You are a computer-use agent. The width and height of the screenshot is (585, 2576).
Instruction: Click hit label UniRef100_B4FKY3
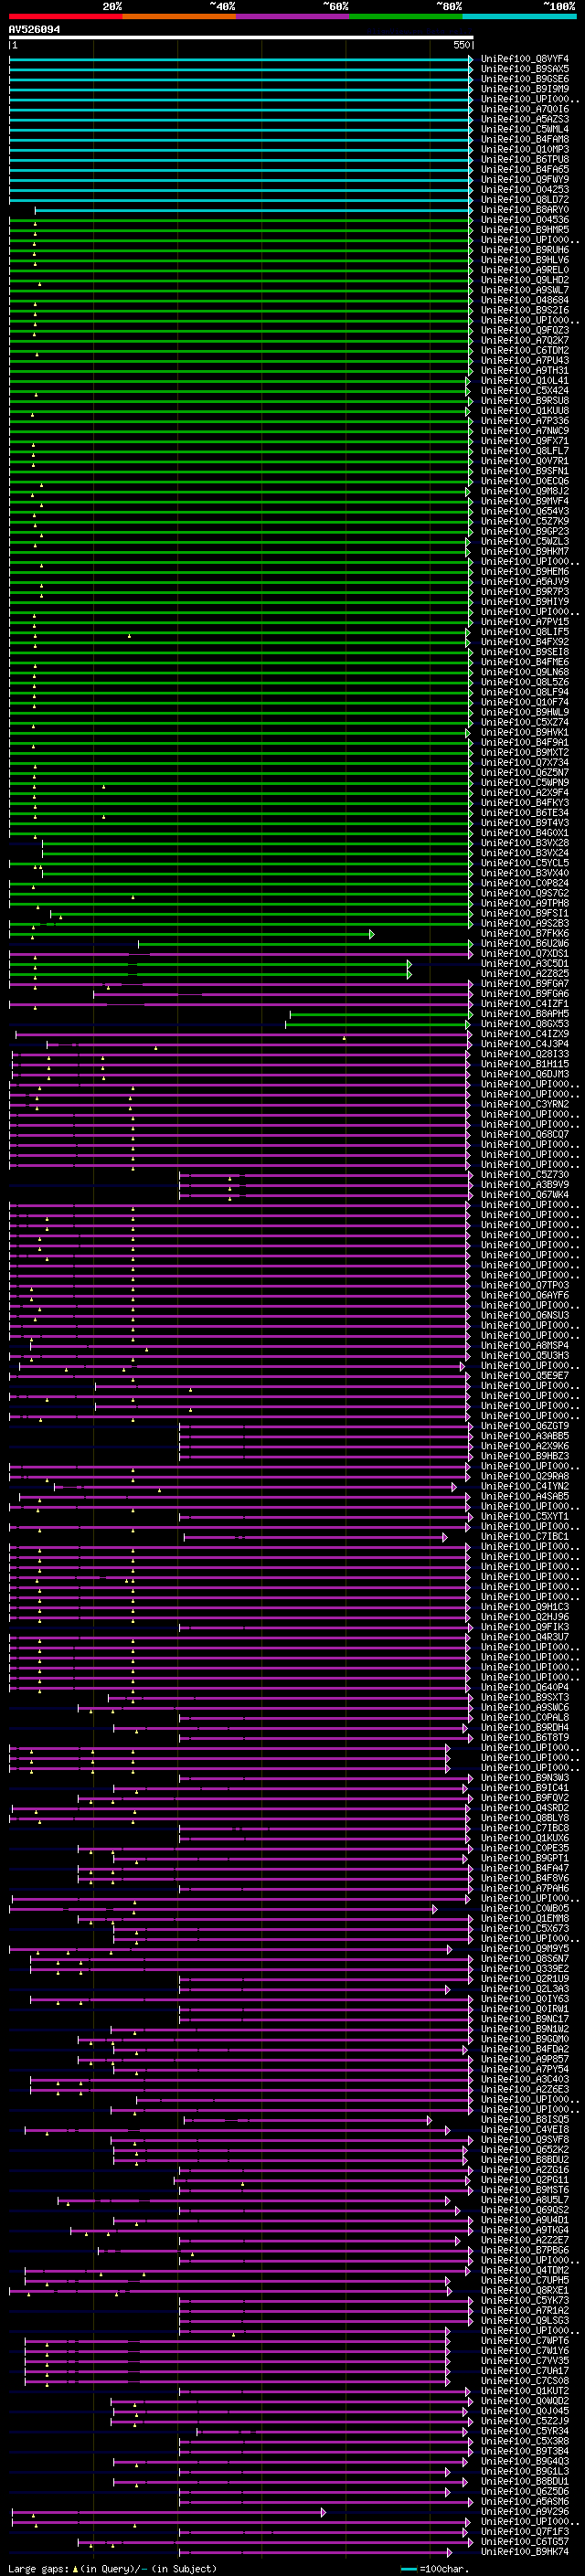525,803
